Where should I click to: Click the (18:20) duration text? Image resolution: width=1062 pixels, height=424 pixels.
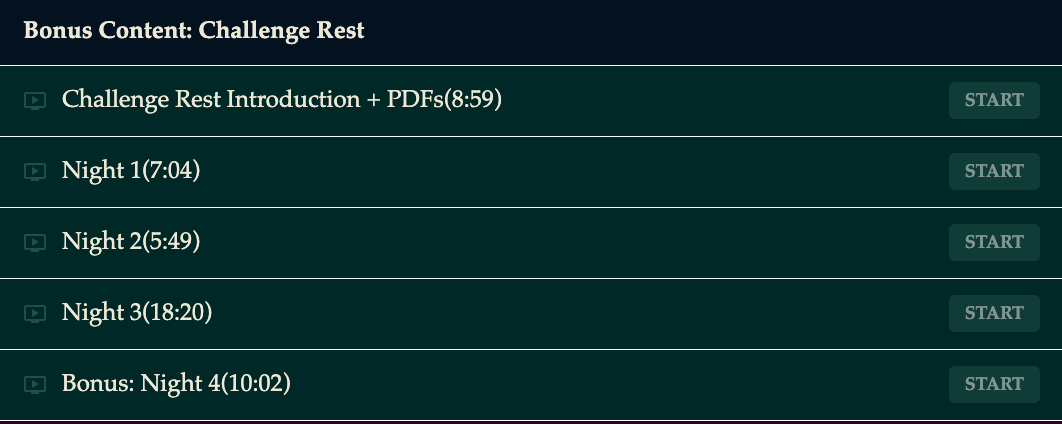click(x=176, y=313)
